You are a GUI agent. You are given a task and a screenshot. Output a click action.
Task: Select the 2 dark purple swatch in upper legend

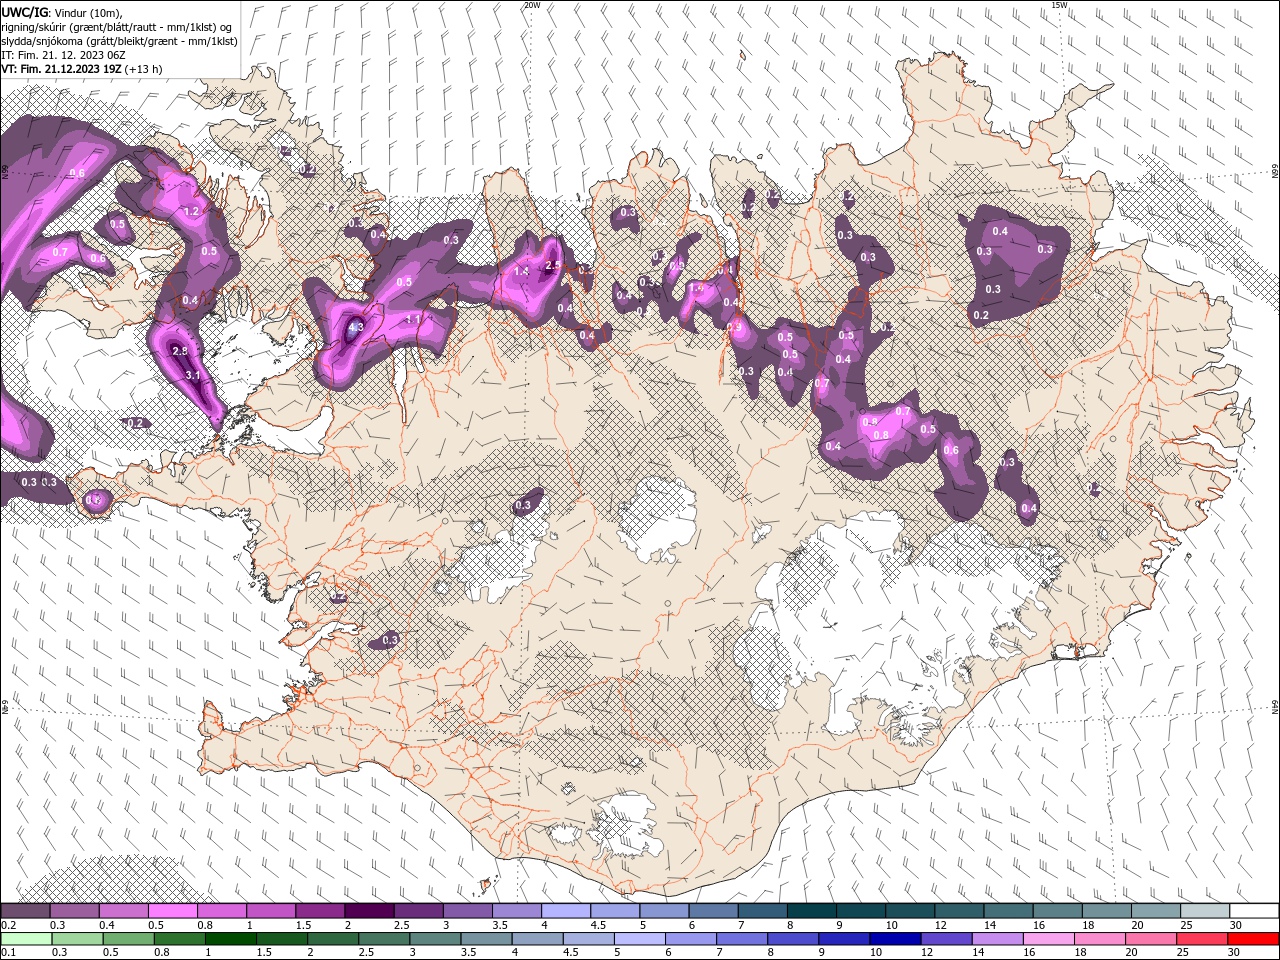coord(368,911)
